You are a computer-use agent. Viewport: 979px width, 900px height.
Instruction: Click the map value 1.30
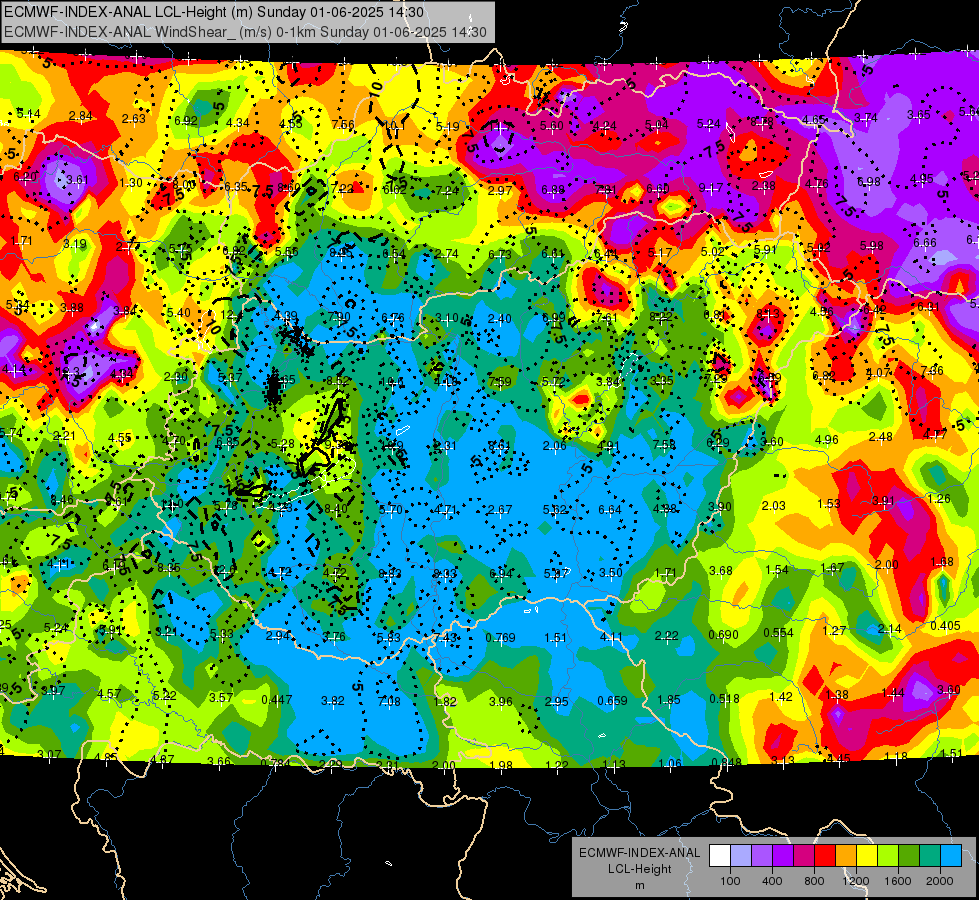click(130, 183)
